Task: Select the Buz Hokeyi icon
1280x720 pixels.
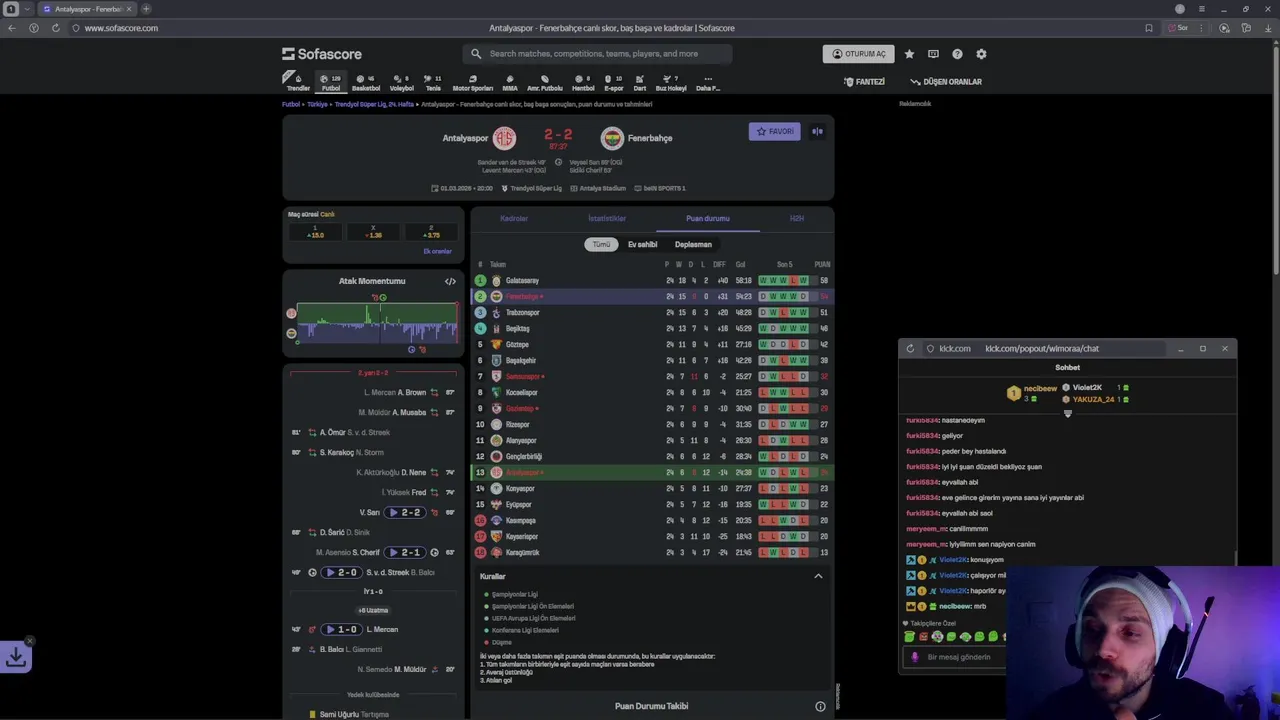Action: pos(671,82)
